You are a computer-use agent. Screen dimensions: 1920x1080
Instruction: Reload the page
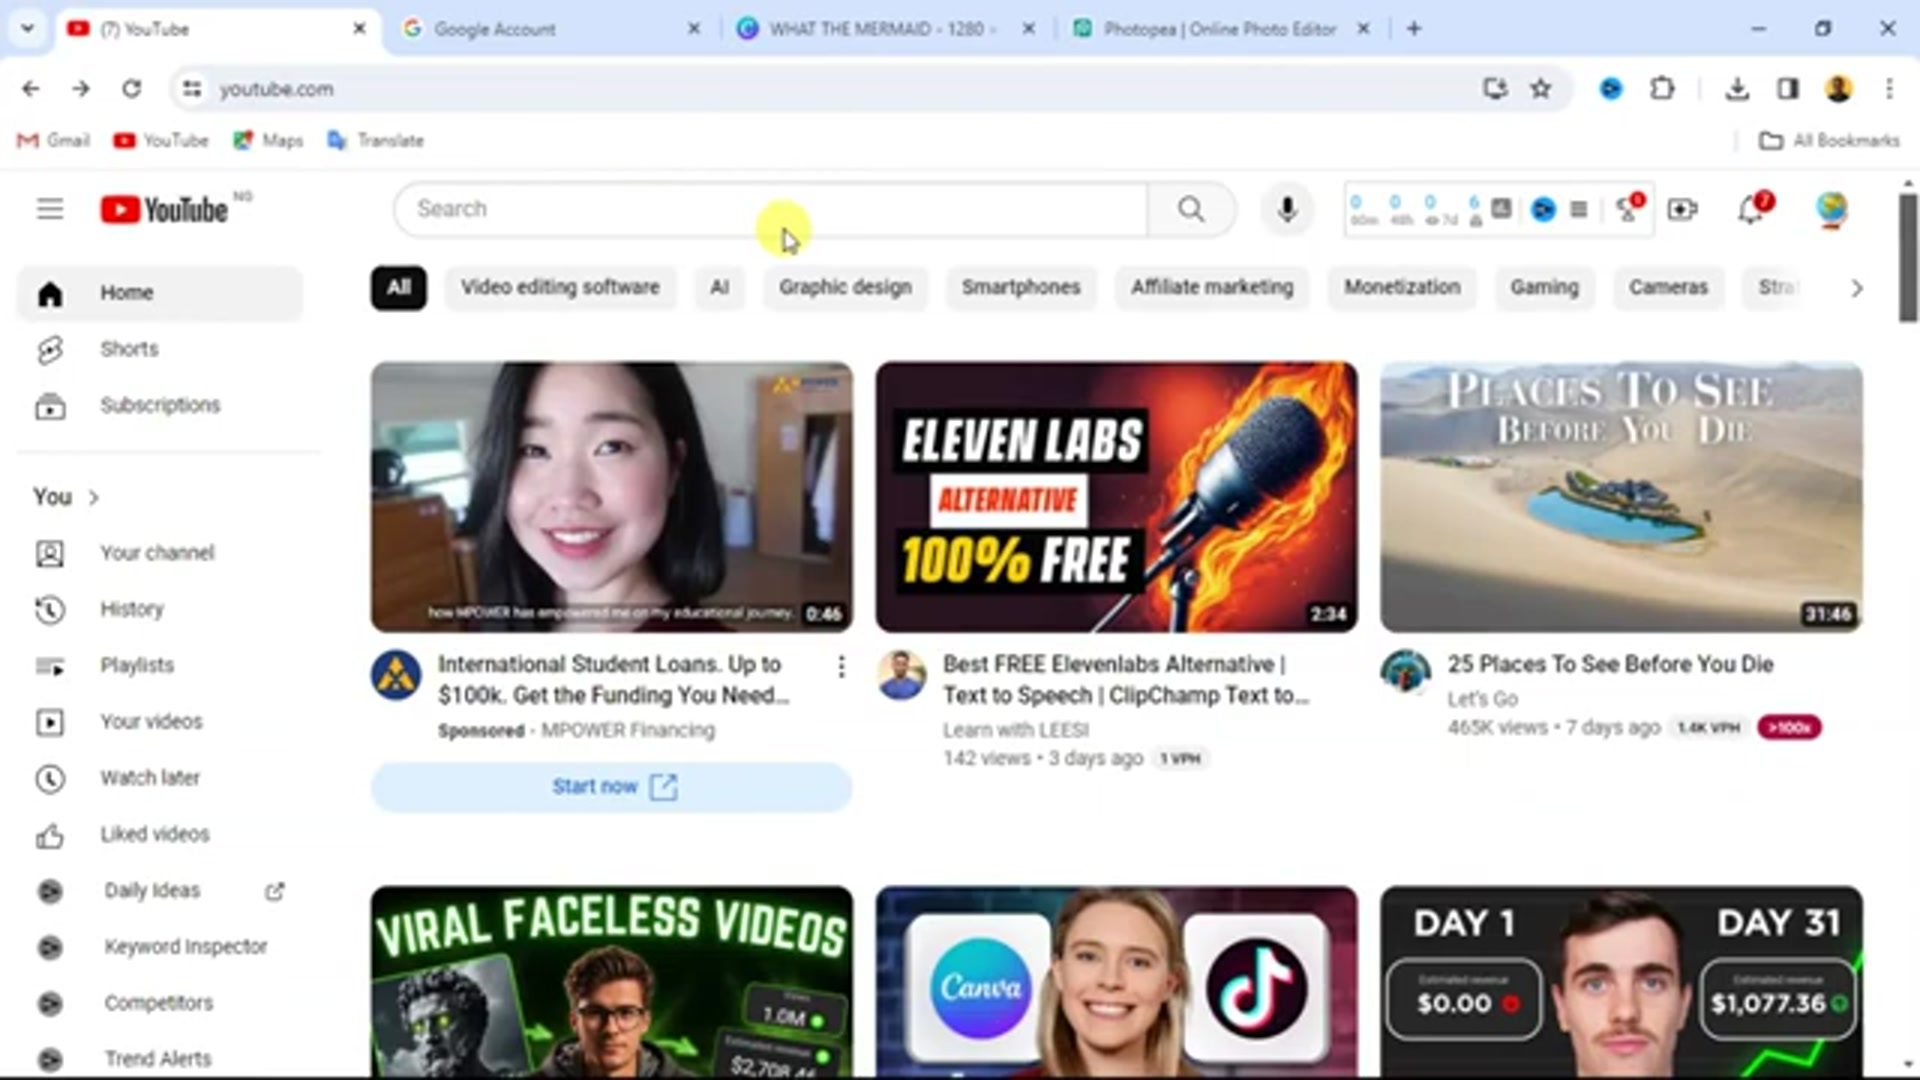click(131, 89)
